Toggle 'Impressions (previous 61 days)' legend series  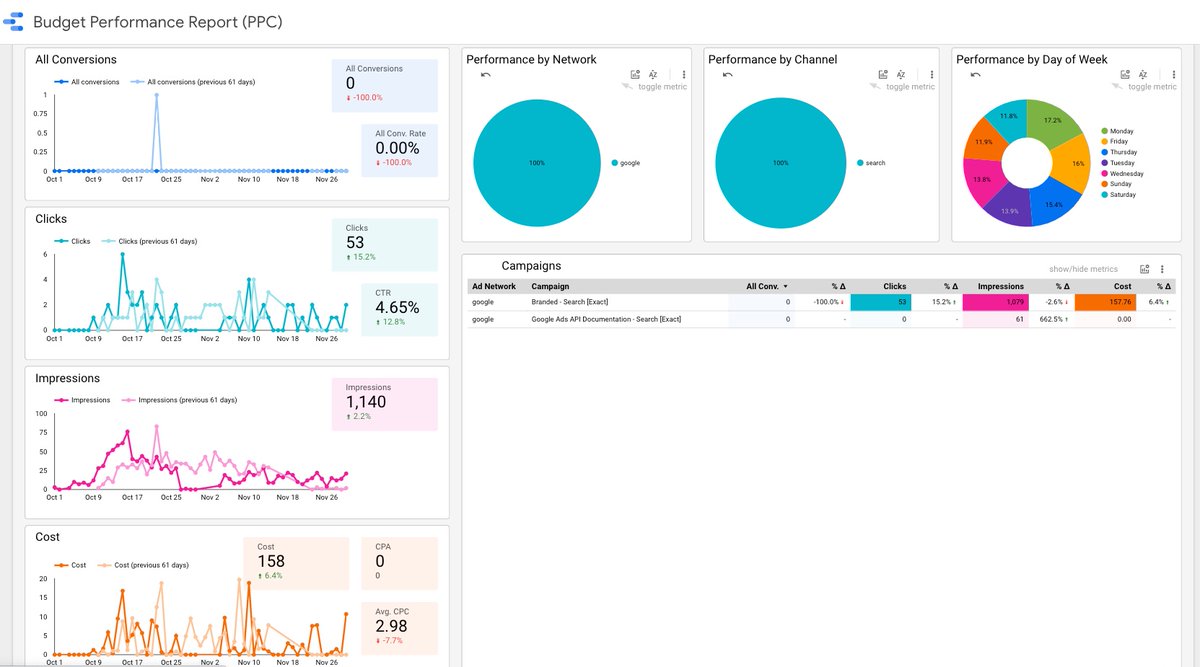[180, 400]
